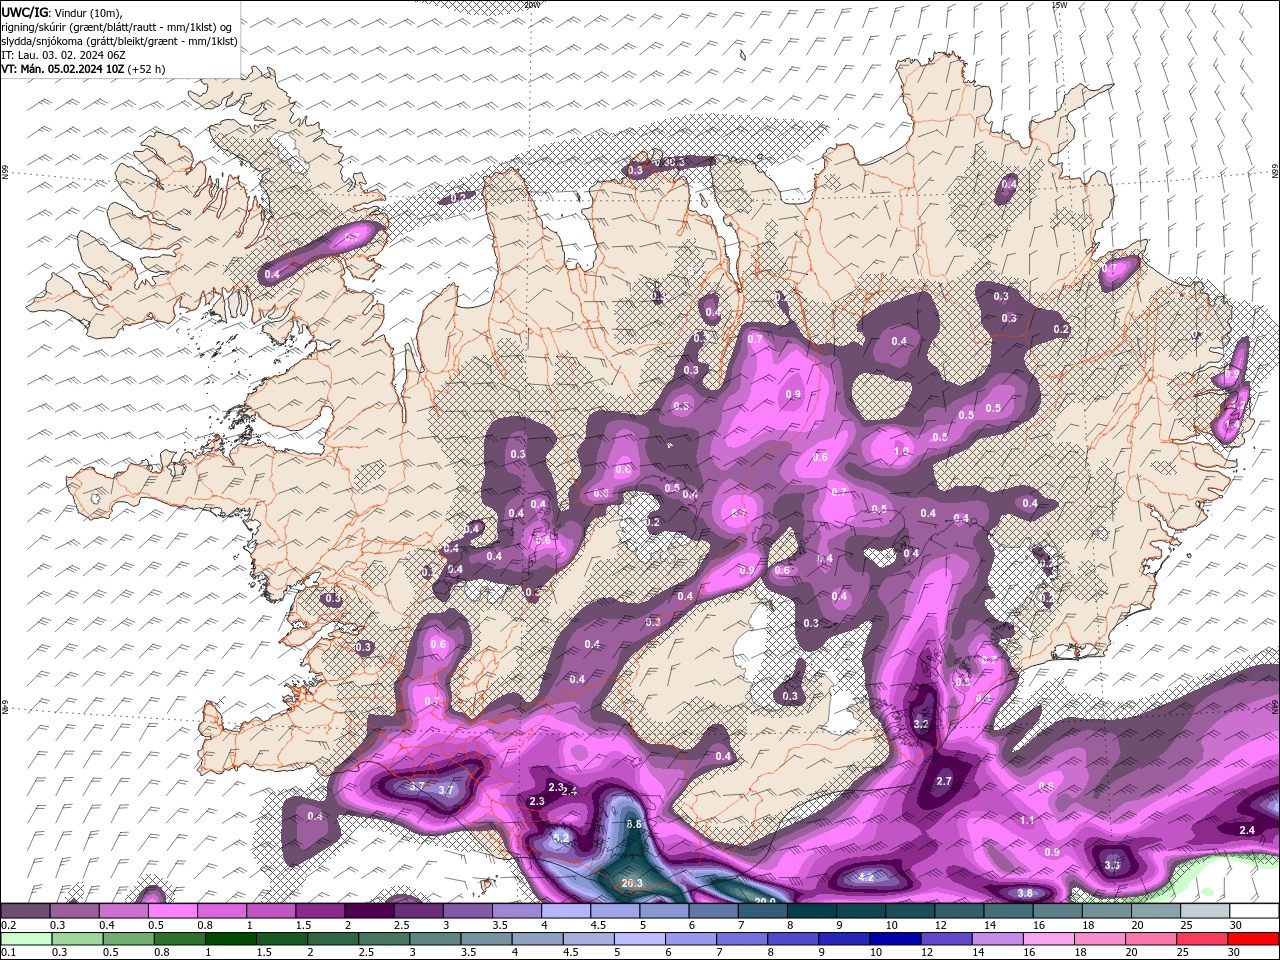
Task: Click the 20.3 precipitation value on map
Action: pos(632,883)
